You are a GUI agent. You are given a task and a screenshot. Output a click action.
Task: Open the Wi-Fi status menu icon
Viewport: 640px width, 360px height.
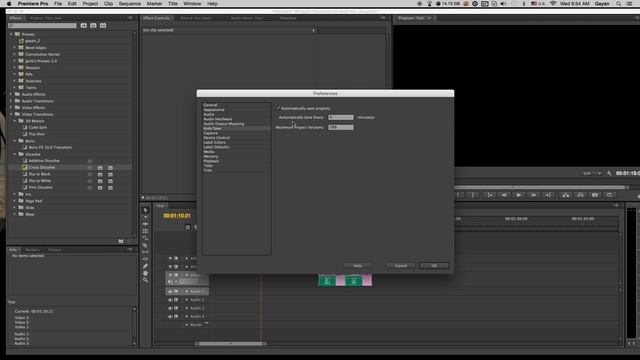pyautogui.click(x=553, y=4)
